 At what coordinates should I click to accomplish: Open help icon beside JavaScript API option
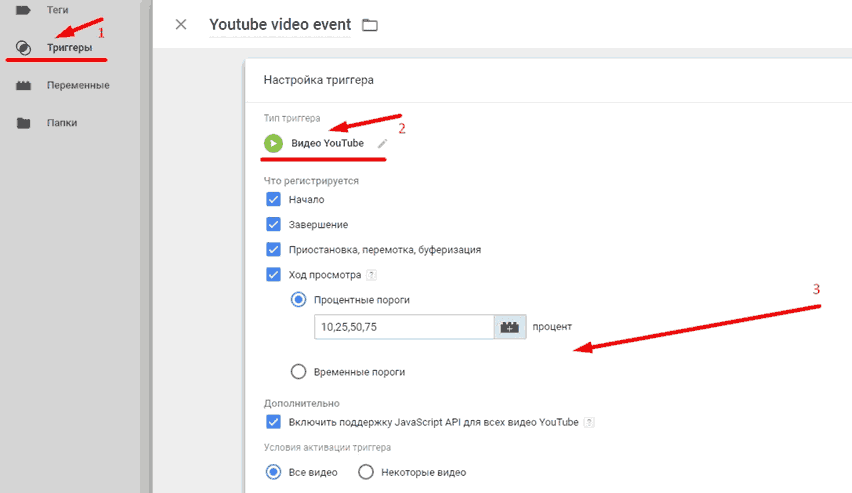click(x=589, y=422)
